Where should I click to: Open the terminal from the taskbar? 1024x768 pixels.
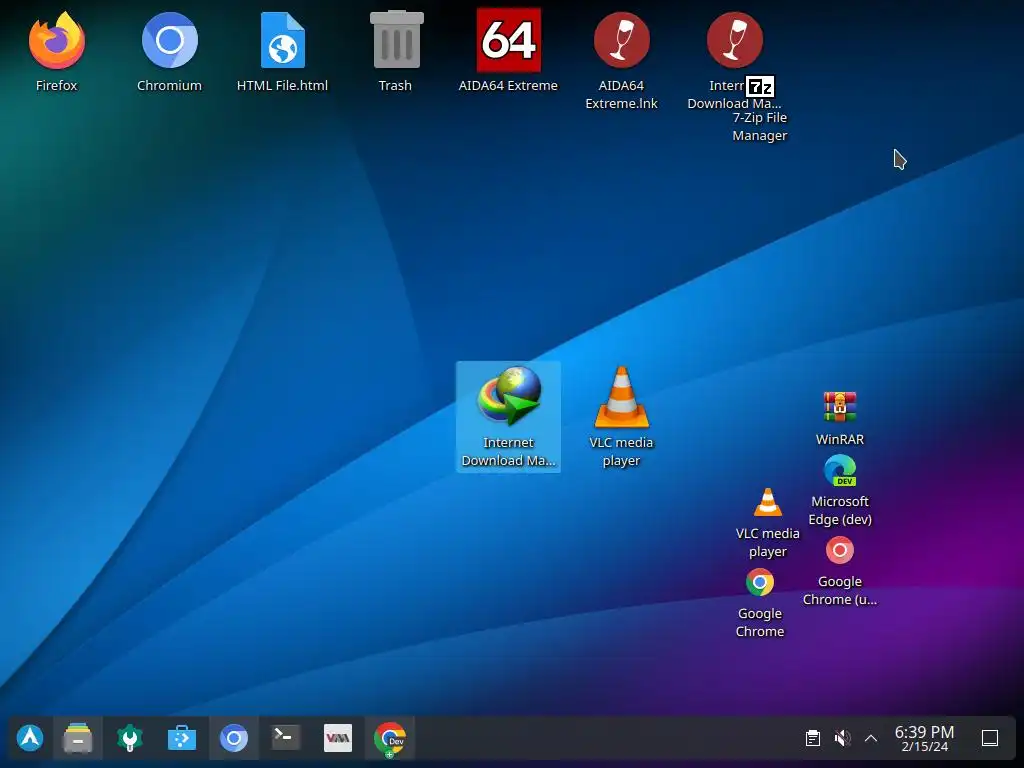[x=285, y=737]
